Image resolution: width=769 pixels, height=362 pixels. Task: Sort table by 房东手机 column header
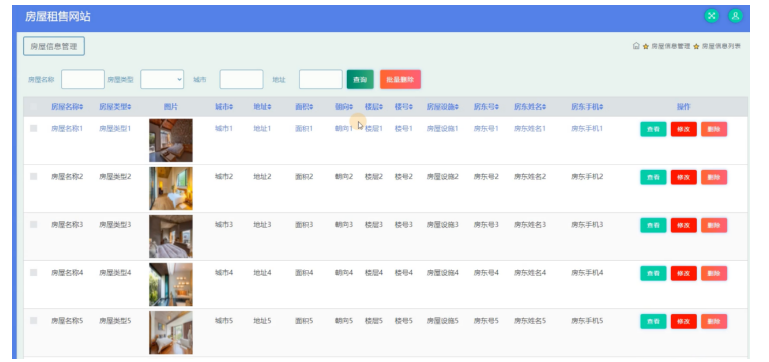[587, 106]
